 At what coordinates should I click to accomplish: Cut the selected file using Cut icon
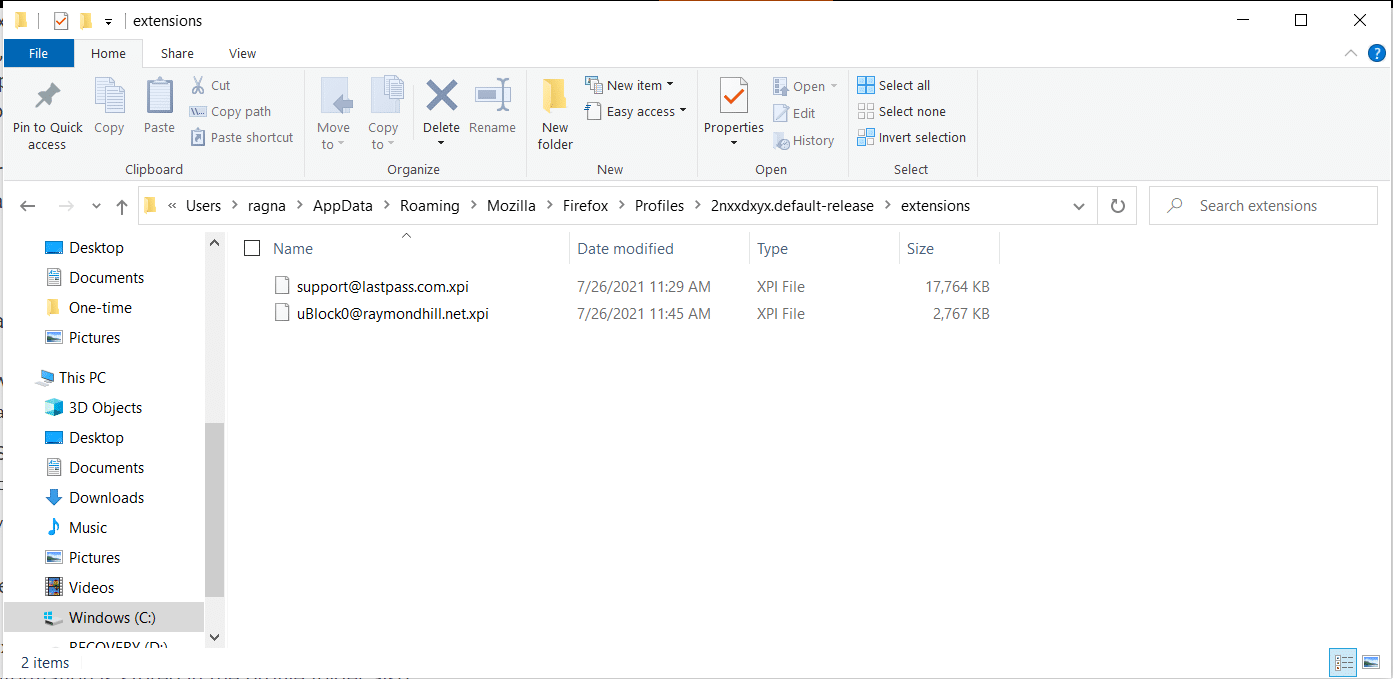point(211,85)
